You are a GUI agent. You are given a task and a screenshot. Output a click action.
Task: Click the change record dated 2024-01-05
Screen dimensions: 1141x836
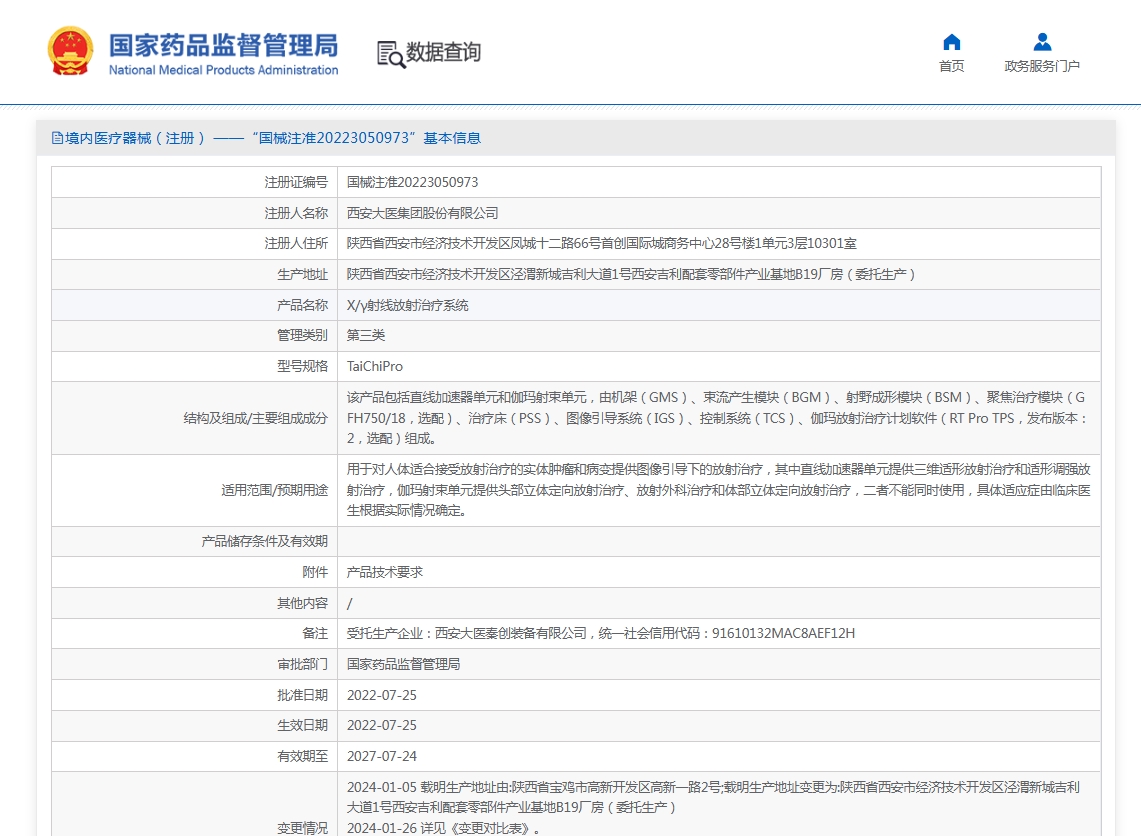click(713, 797)
